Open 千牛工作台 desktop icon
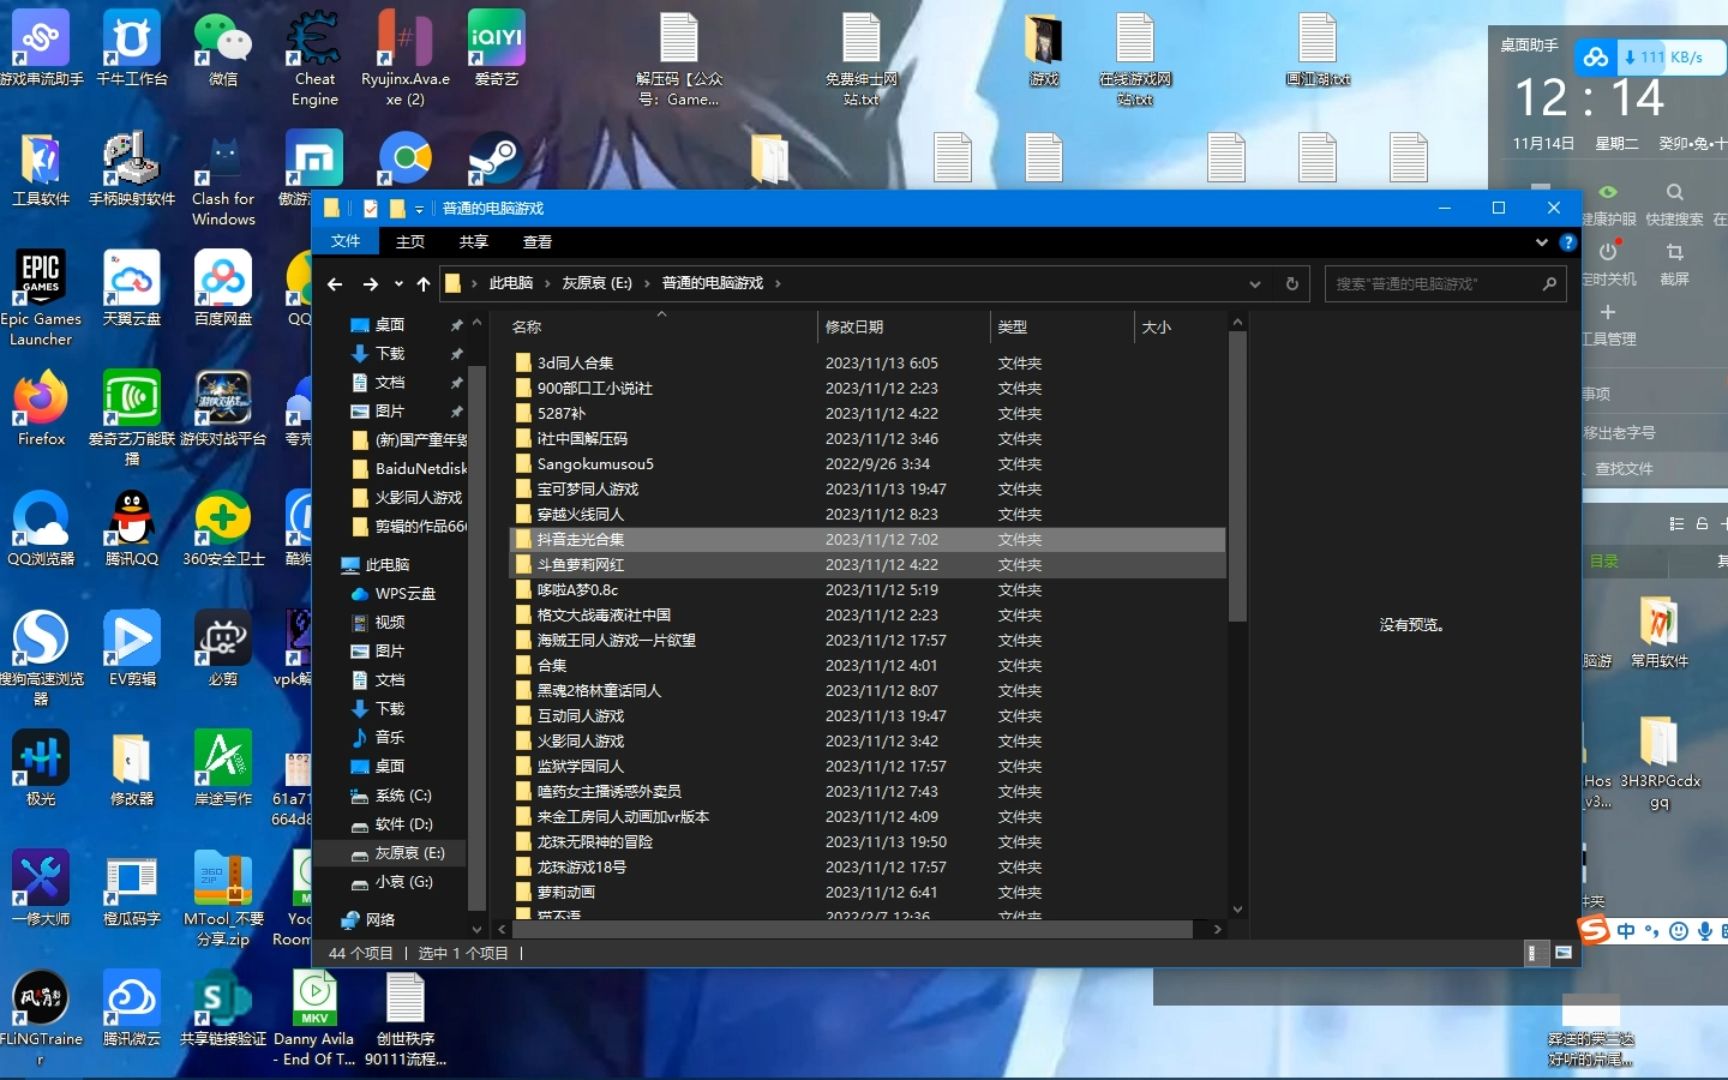Screen dimensions: 1728x1080 click(132, 48)
